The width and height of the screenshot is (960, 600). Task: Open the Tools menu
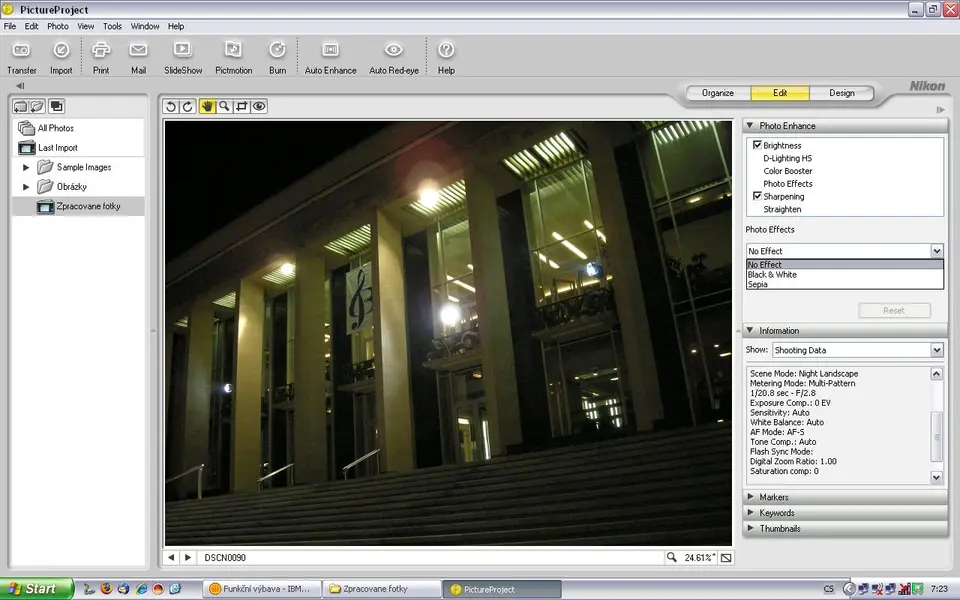click(112, 26)
